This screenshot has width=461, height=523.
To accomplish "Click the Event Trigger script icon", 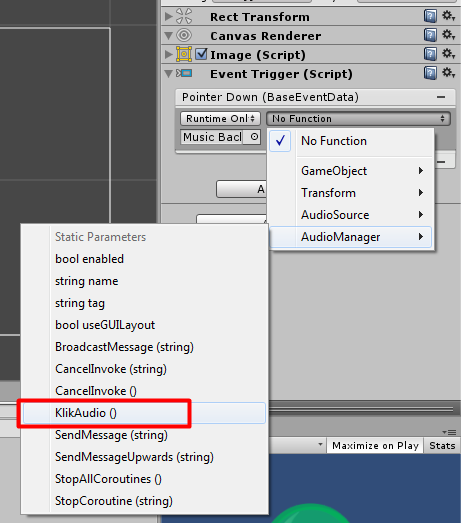I will coord(184,73).
